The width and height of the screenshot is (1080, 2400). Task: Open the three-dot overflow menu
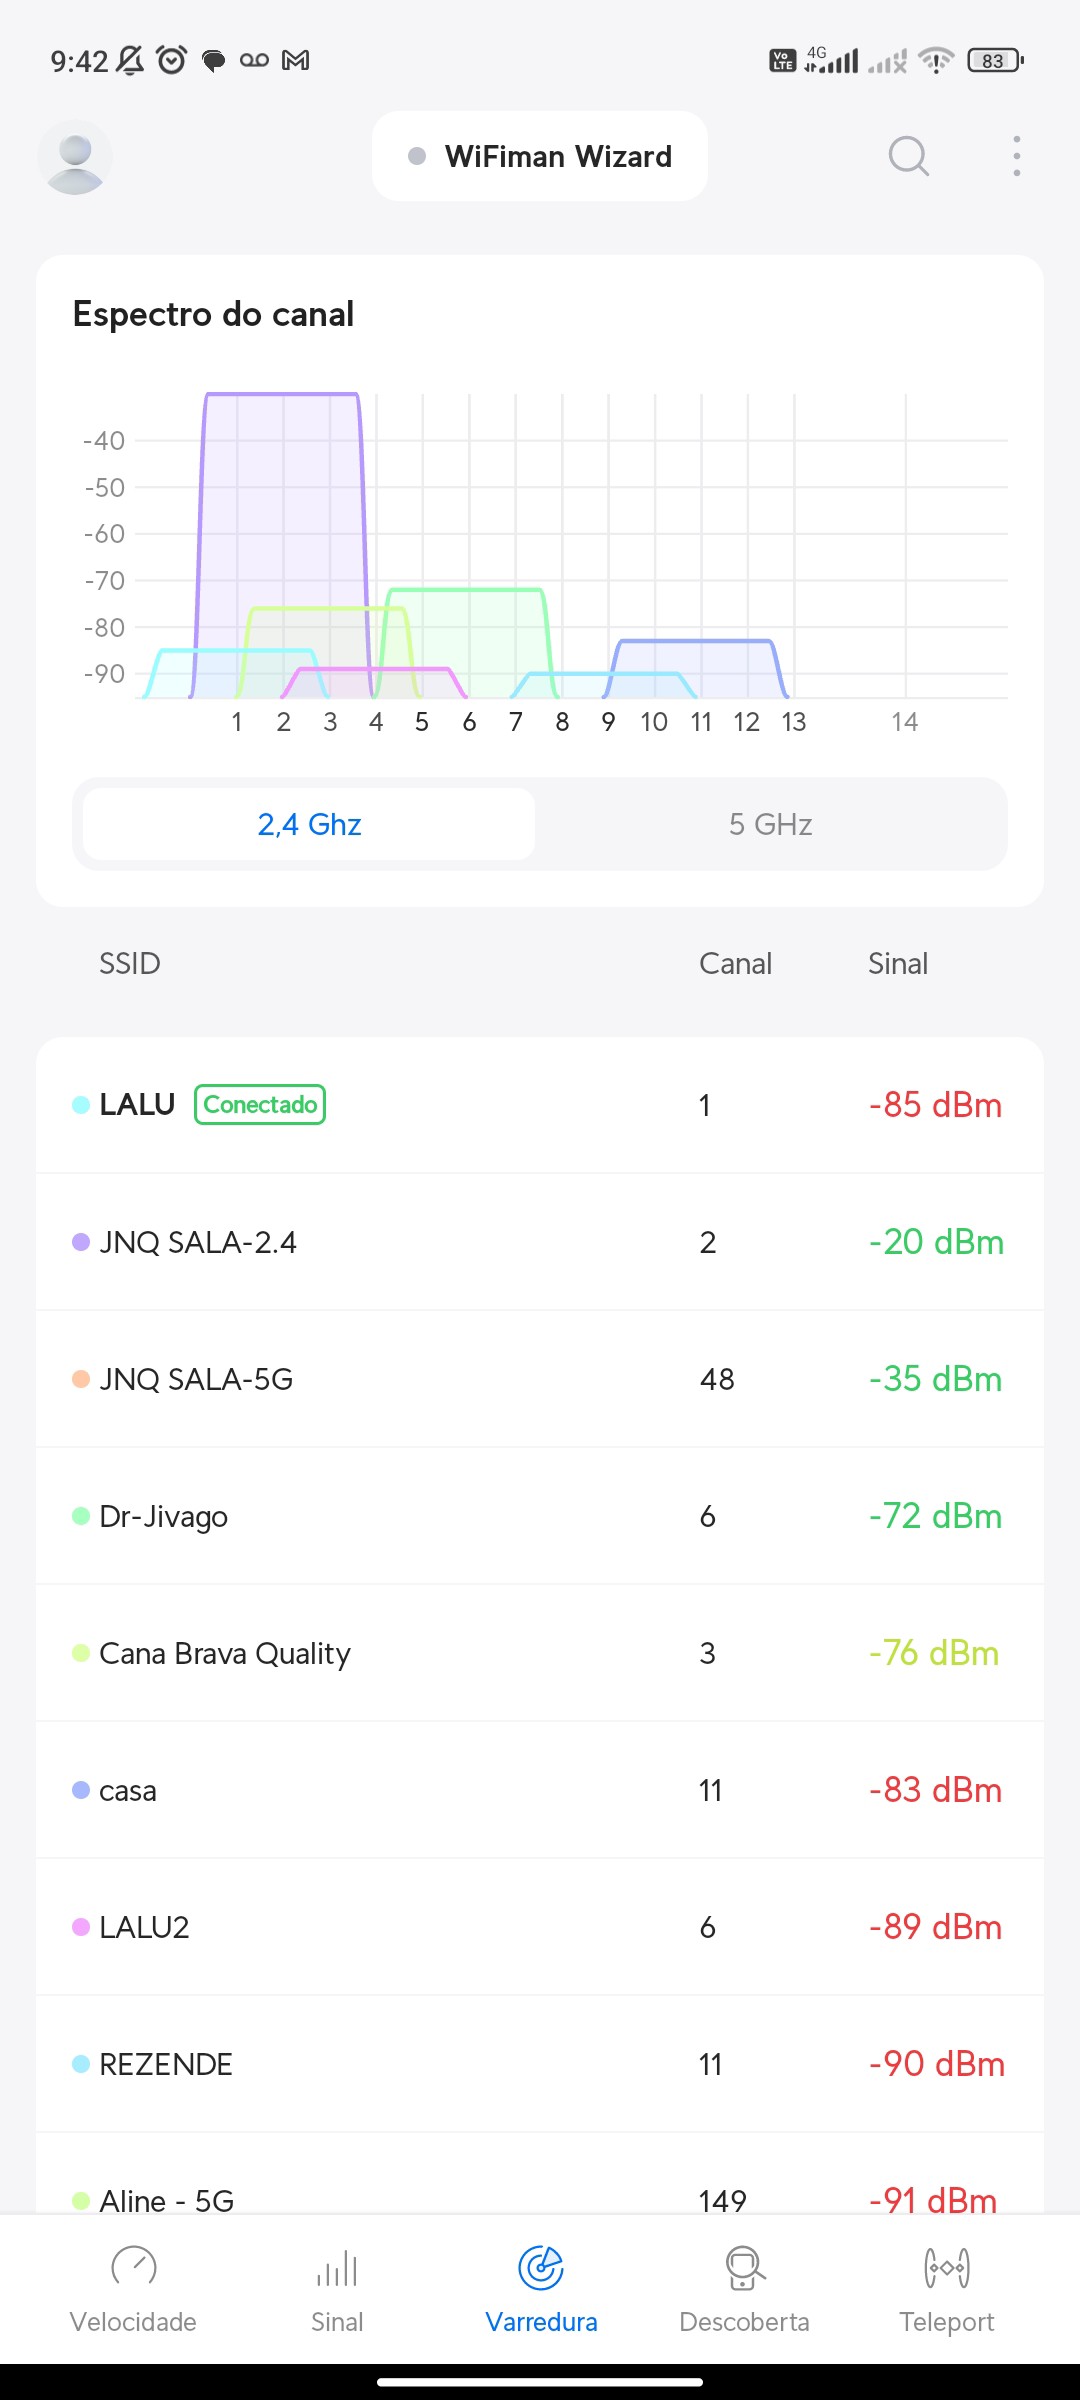point(1016,156)
